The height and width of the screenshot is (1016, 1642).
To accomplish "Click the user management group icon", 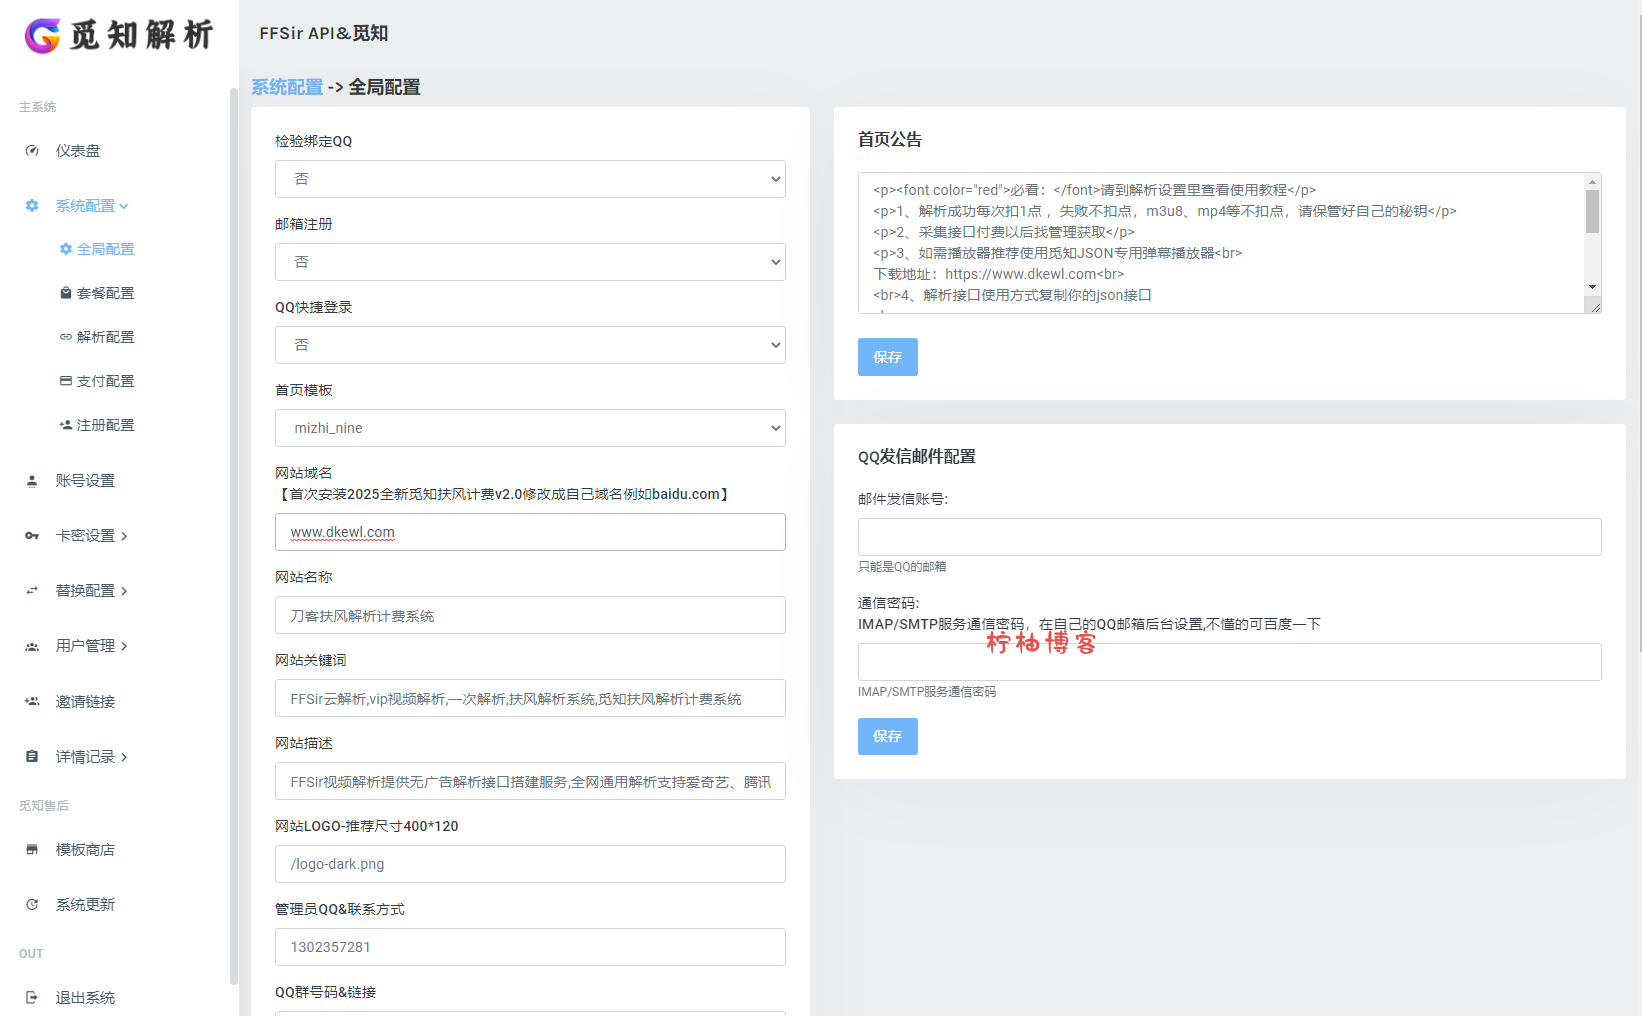I will [x=32, y=647].
